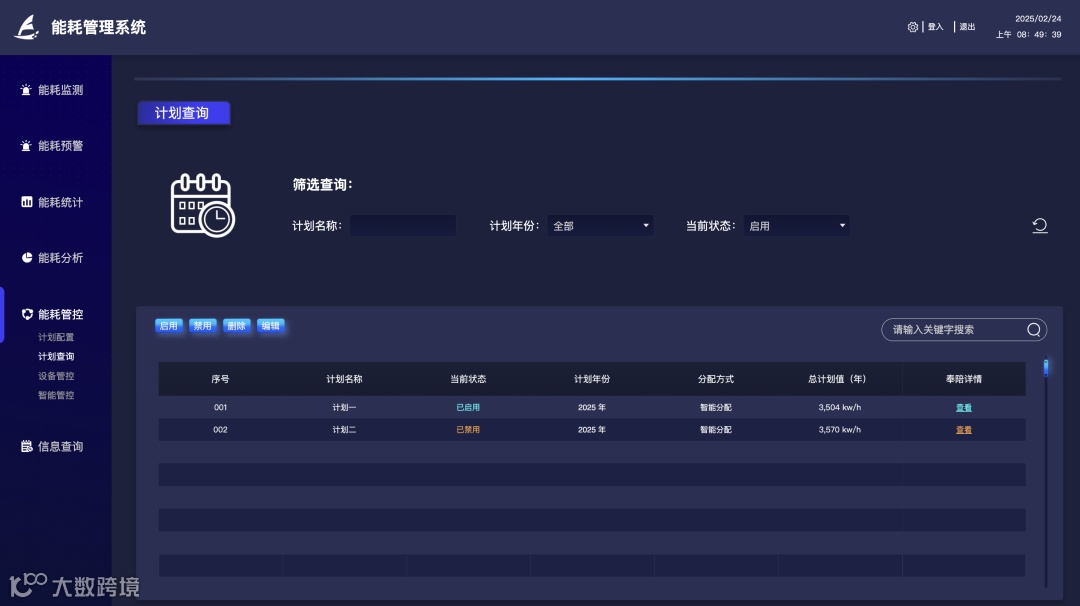Click the 计划名称 column header
This screenshot has width=1080, height=606.
(344, 379)
